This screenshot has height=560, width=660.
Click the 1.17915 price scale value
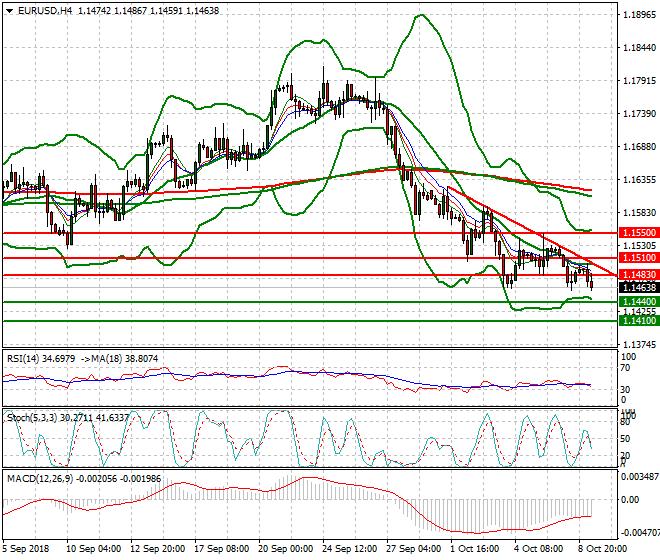639,80
